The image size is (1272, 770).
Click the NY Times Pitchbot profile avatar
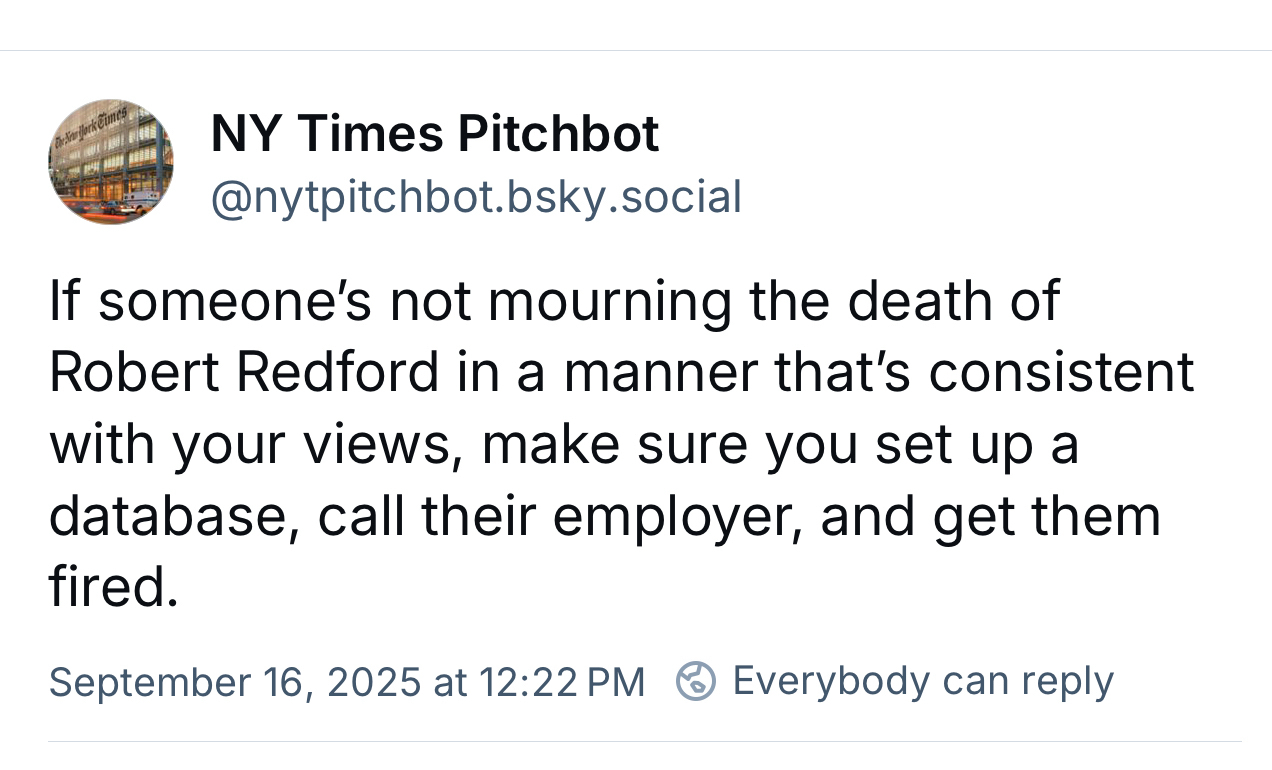coord(111,162)
